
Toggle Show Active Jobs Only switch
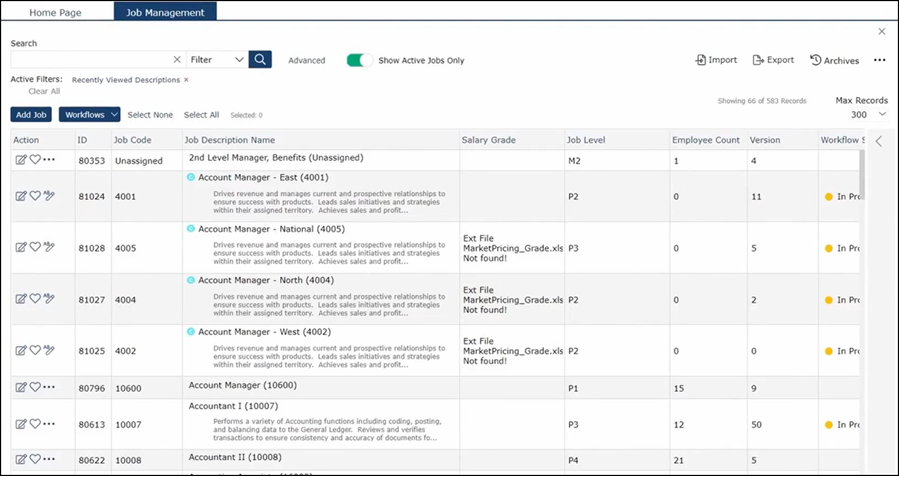[359, 60]
